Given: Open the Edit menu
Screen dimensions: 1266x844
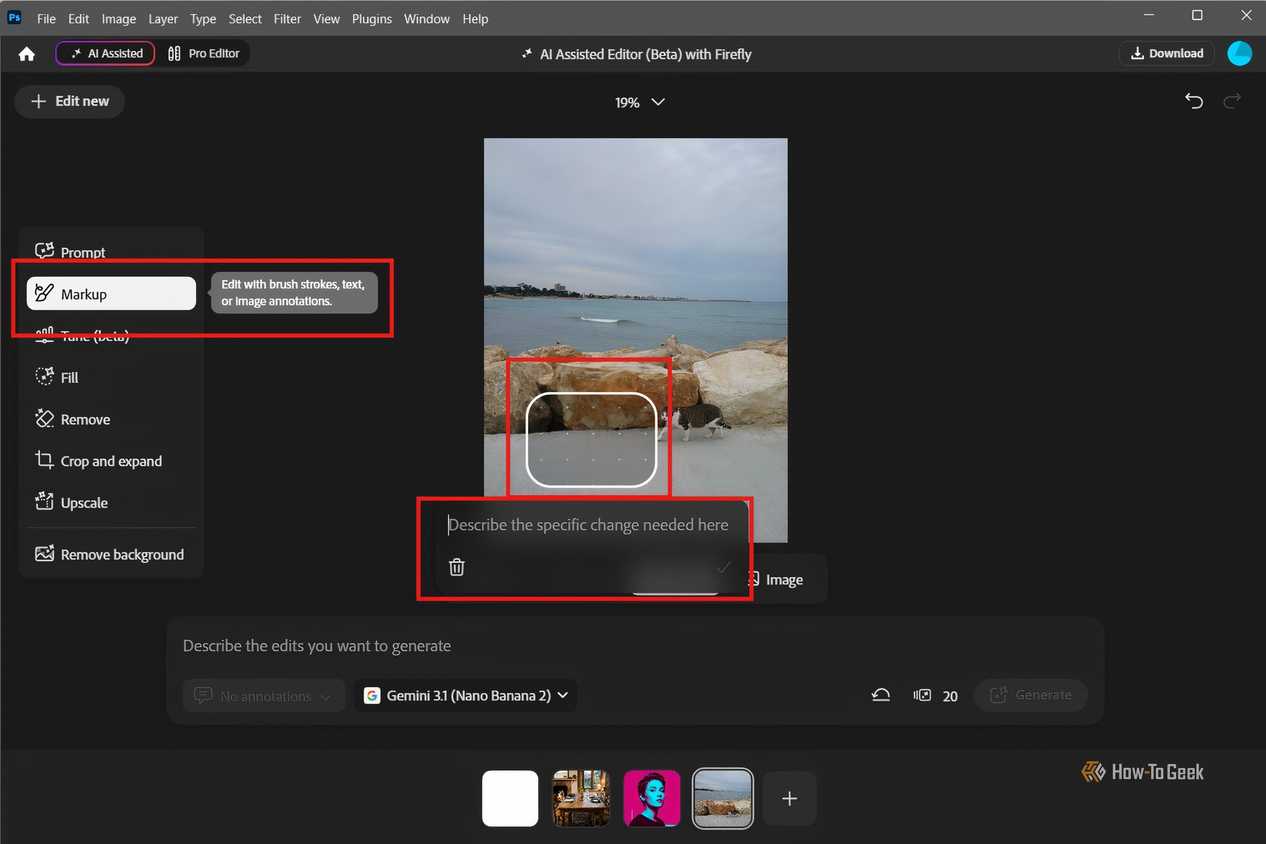Looking at the screenshot, I should [x=79, y=19].
